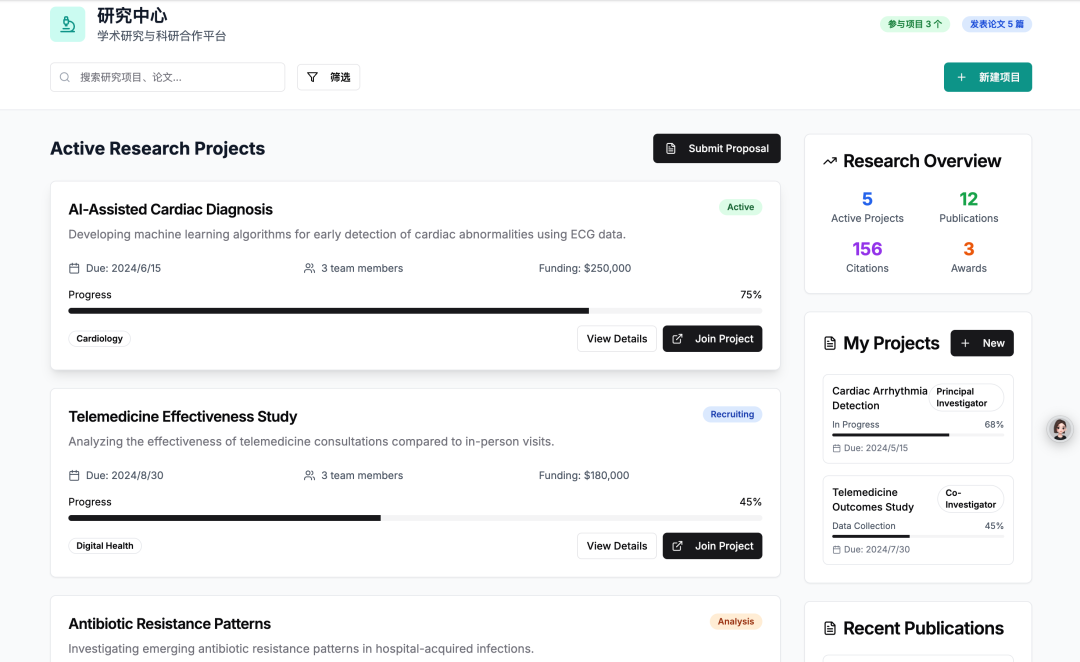Select the Digital Health tag
This screenshot has width=1080, height=662.
[105, 546]
